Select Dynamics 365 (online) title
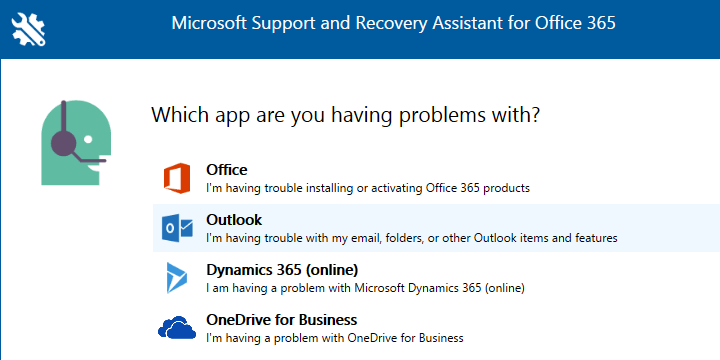 click(282, 270)
